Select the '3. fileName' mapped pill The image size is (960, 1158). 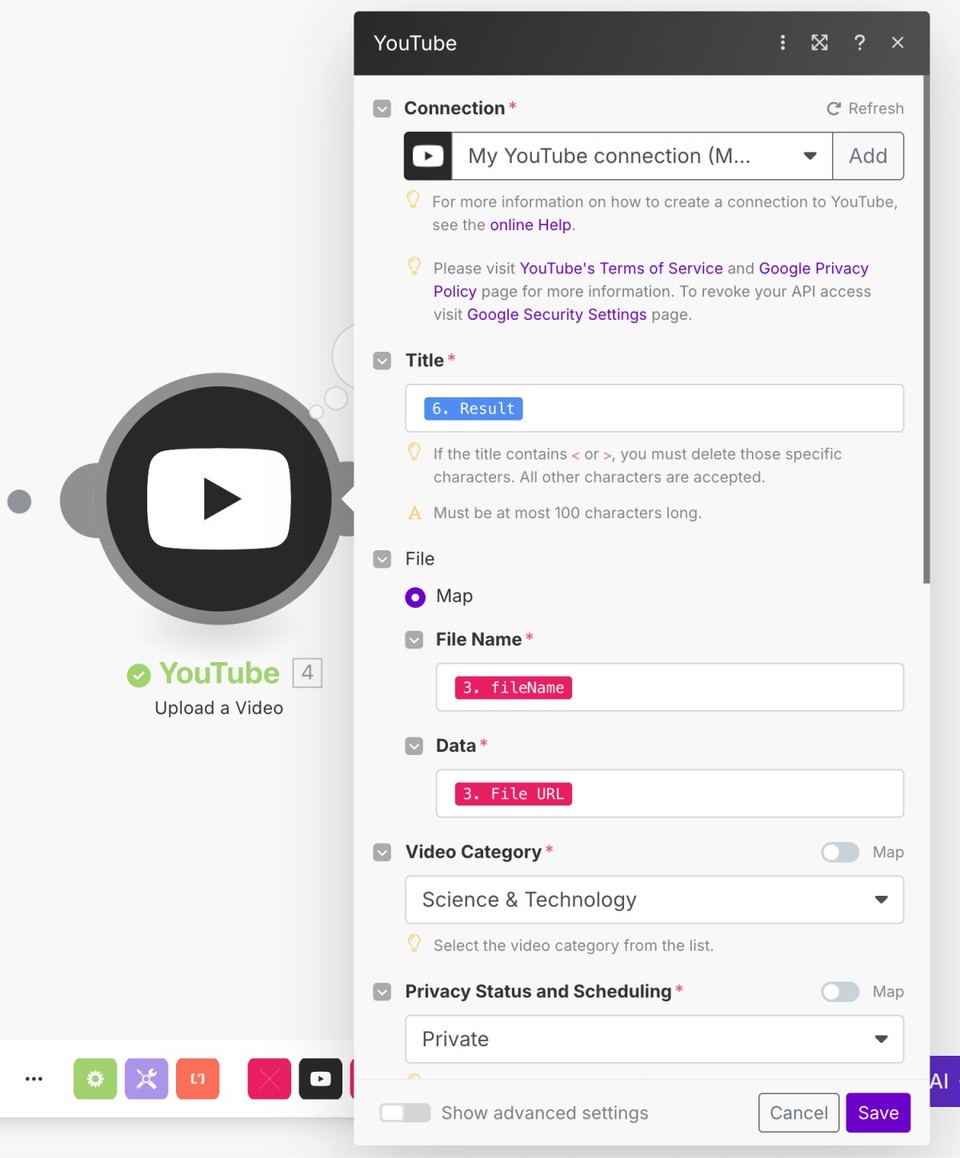click(513, 688)
